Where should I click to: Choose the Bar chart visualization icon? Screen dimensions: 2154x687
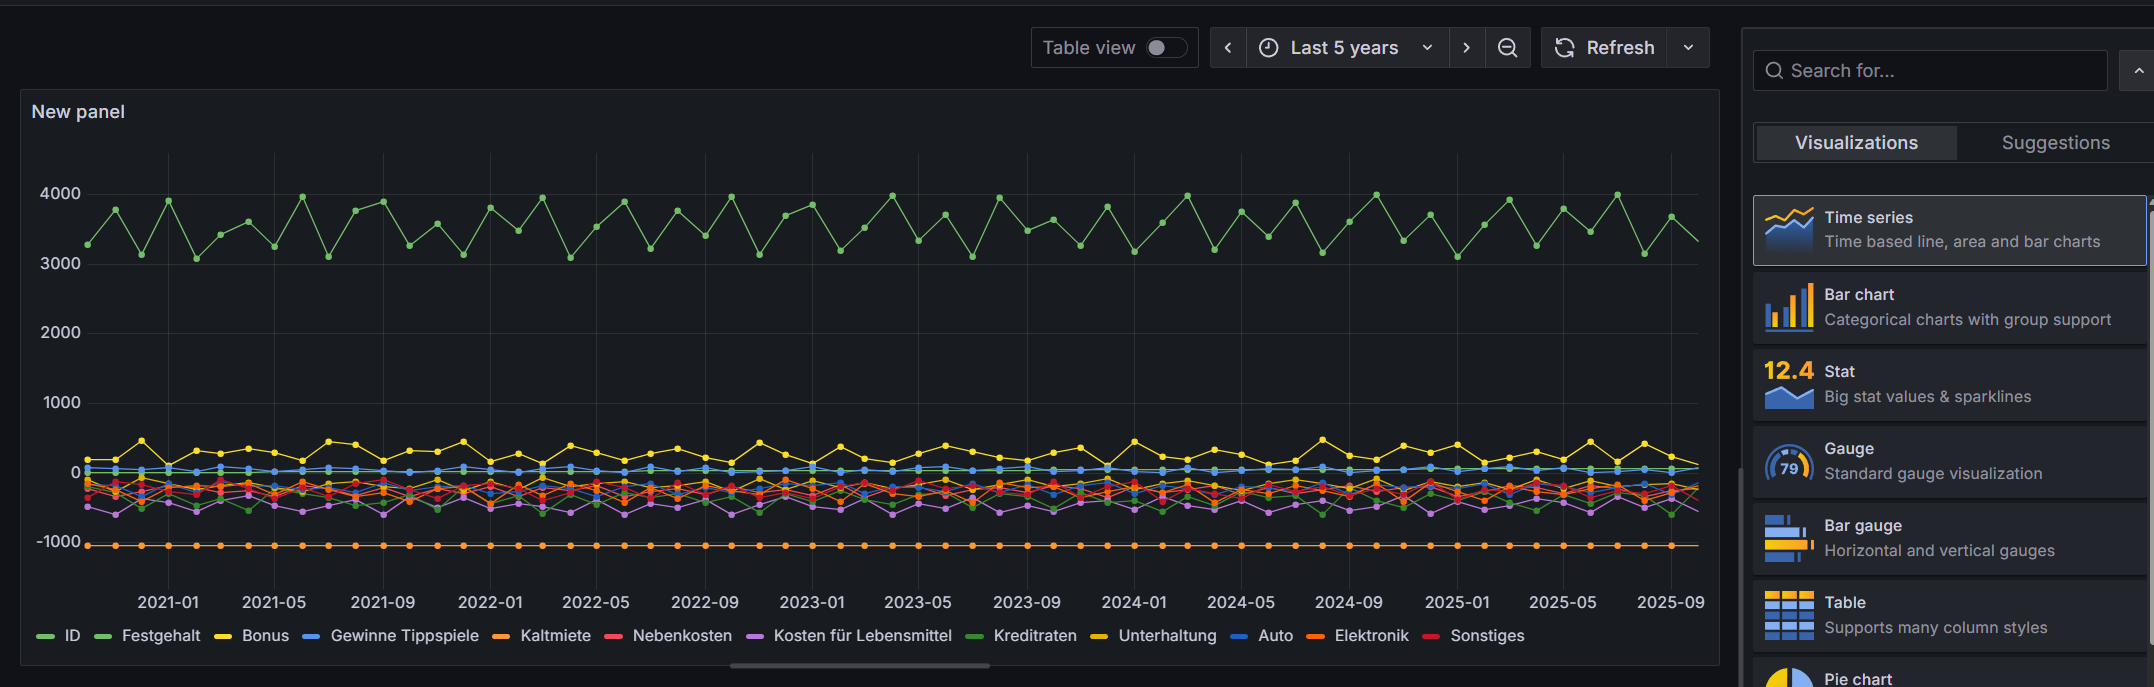1788,307
